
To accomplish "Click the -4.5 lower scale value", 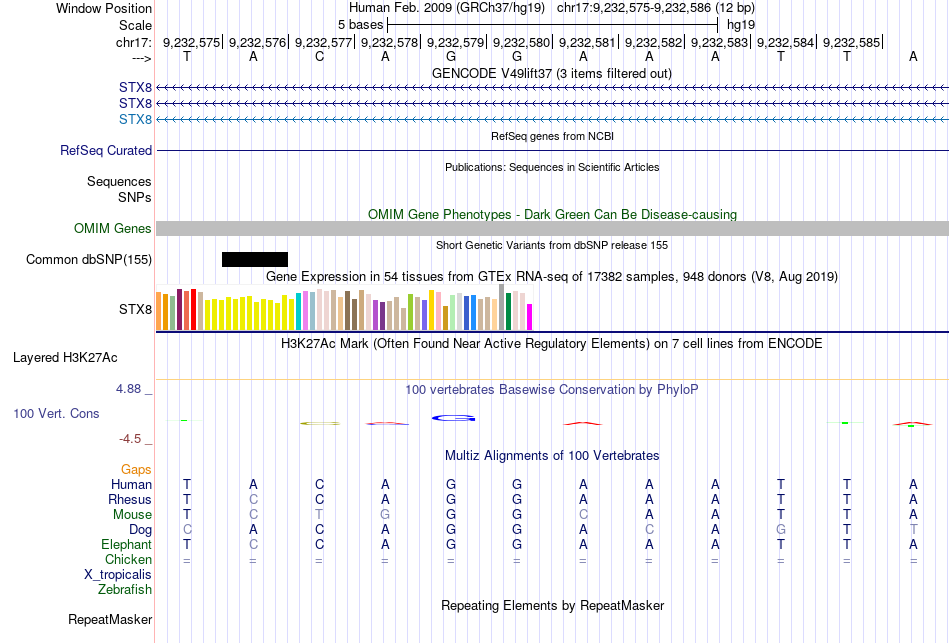I will tap(130, 439).
